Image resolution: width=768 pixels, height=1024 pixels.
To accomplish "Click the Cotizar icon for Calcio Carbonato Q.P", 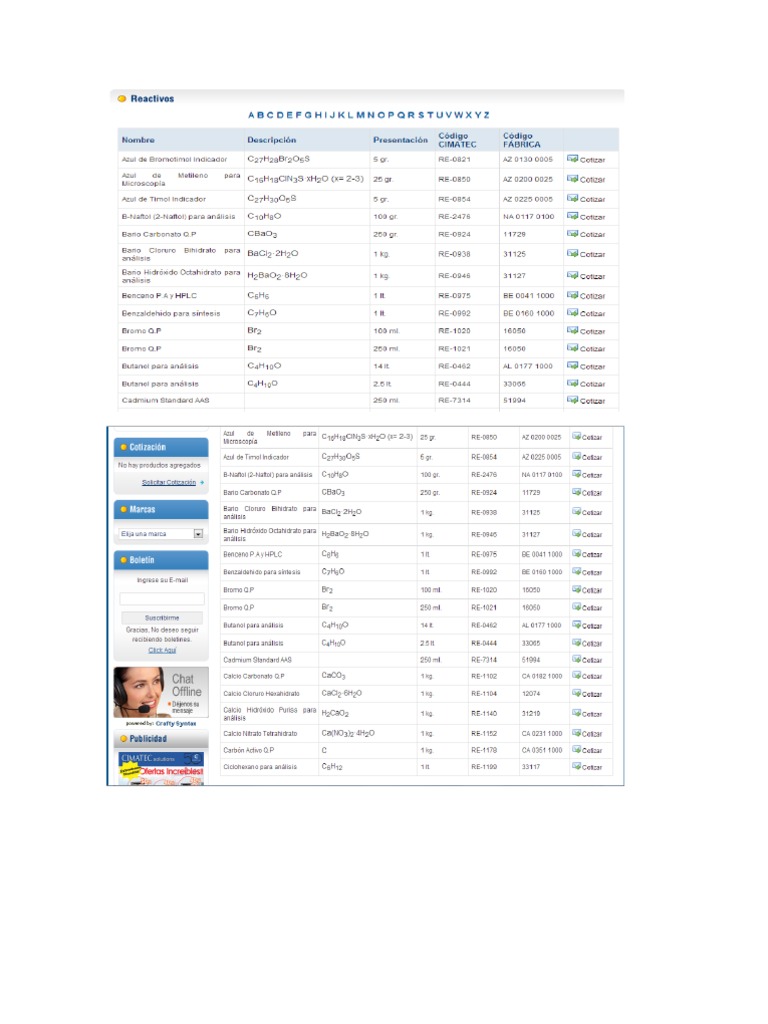I will click(x=577, y=675).
